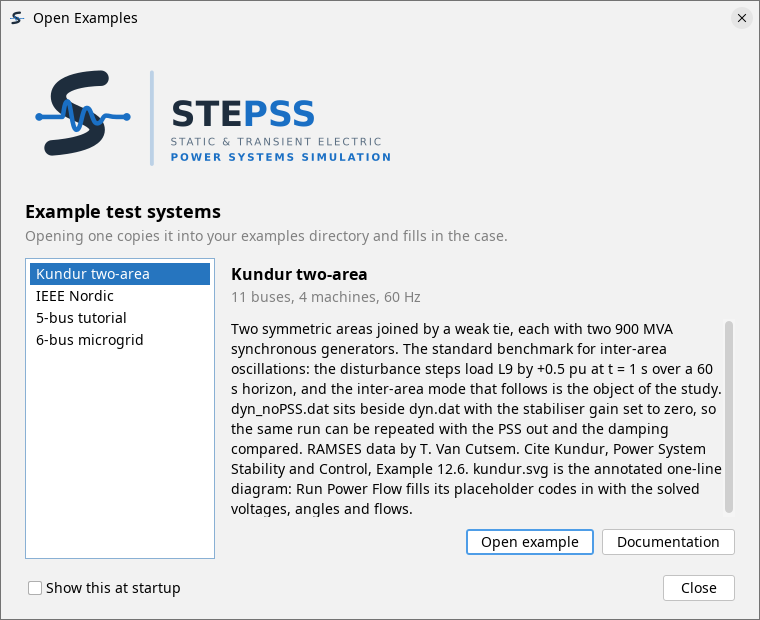Enable Show this at startup checkbox
The width and height of the screenshot is (760, 620).
coord(35,588)
